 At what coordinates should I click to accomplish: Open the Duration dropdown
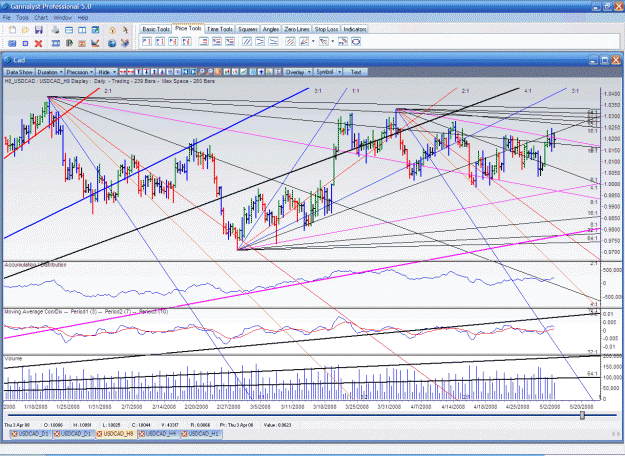pyautogui.click(x=50, y=72)
